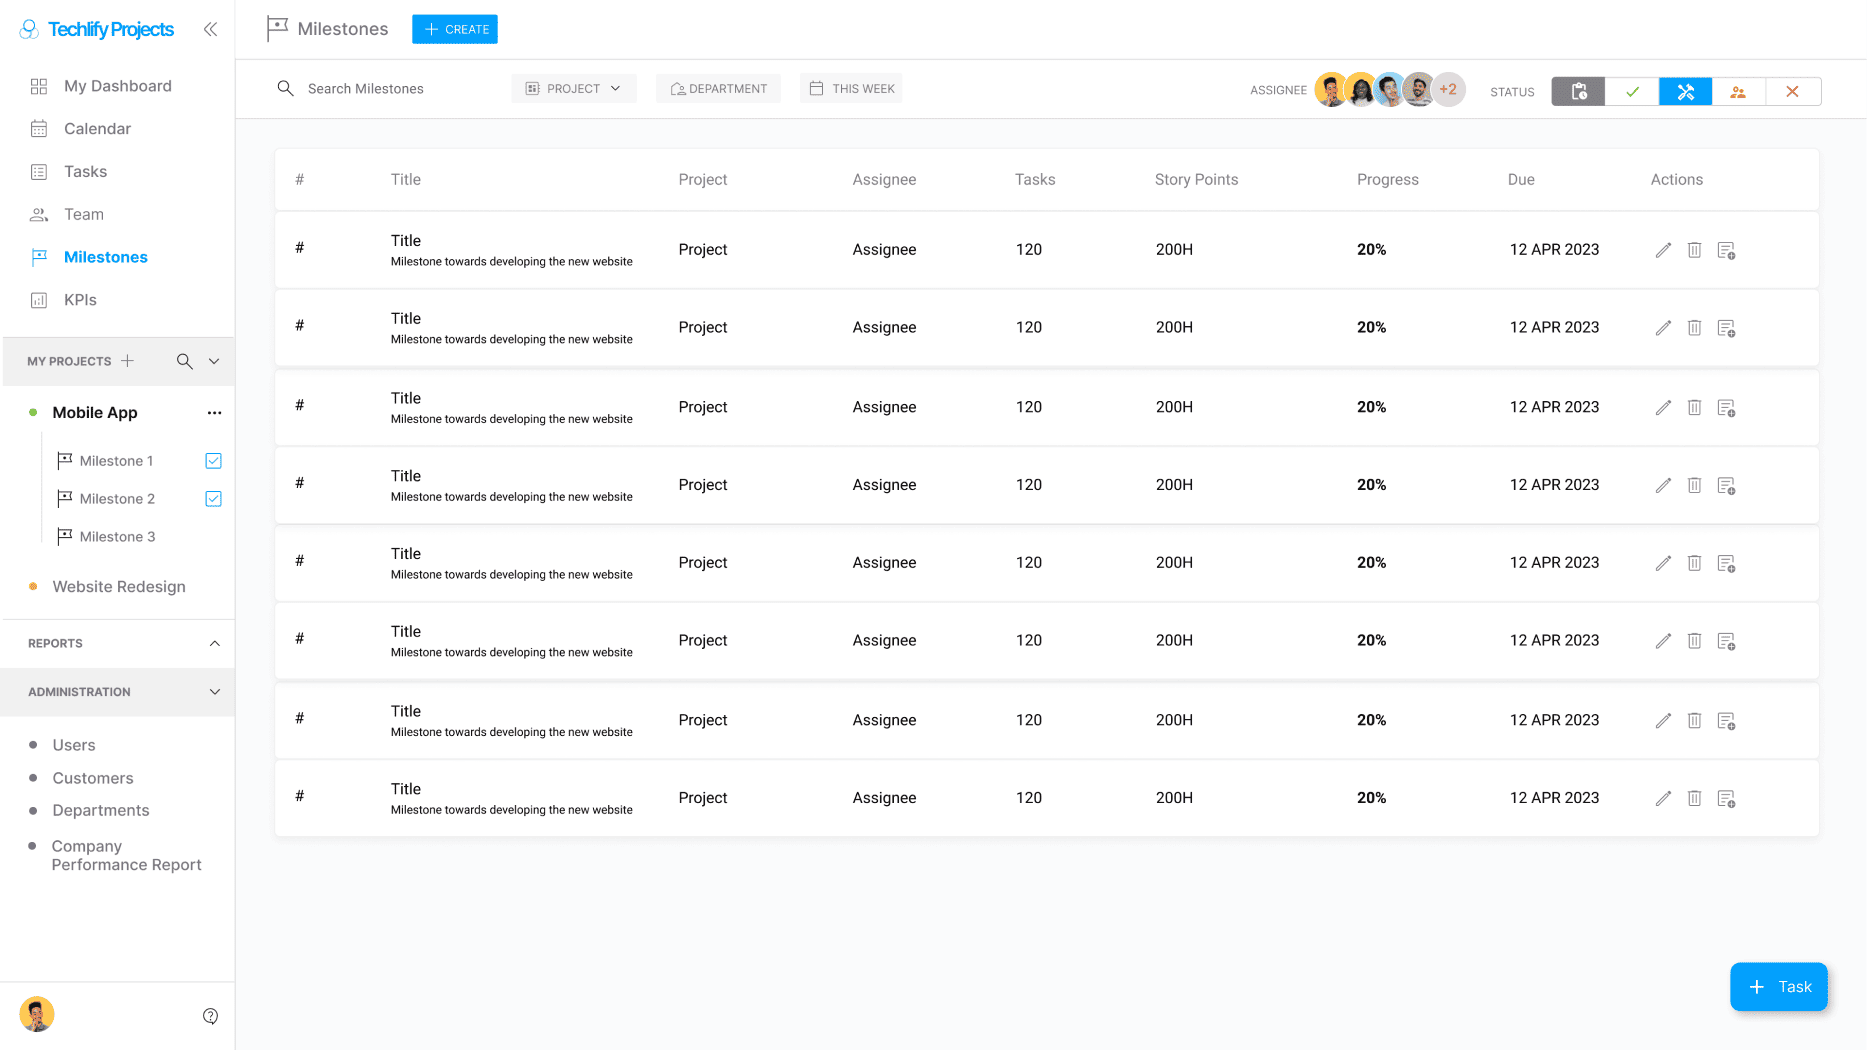Open the help question mark icon
Image resolution: width=1867 pixels, height=1050 pixels.
point(210,1016)
